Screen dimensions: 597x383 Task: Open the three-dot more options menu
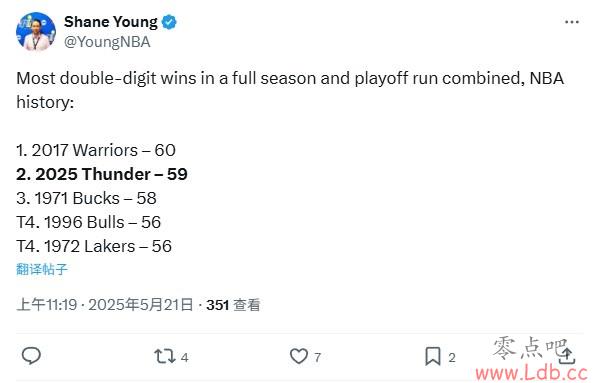coord(571,22)
